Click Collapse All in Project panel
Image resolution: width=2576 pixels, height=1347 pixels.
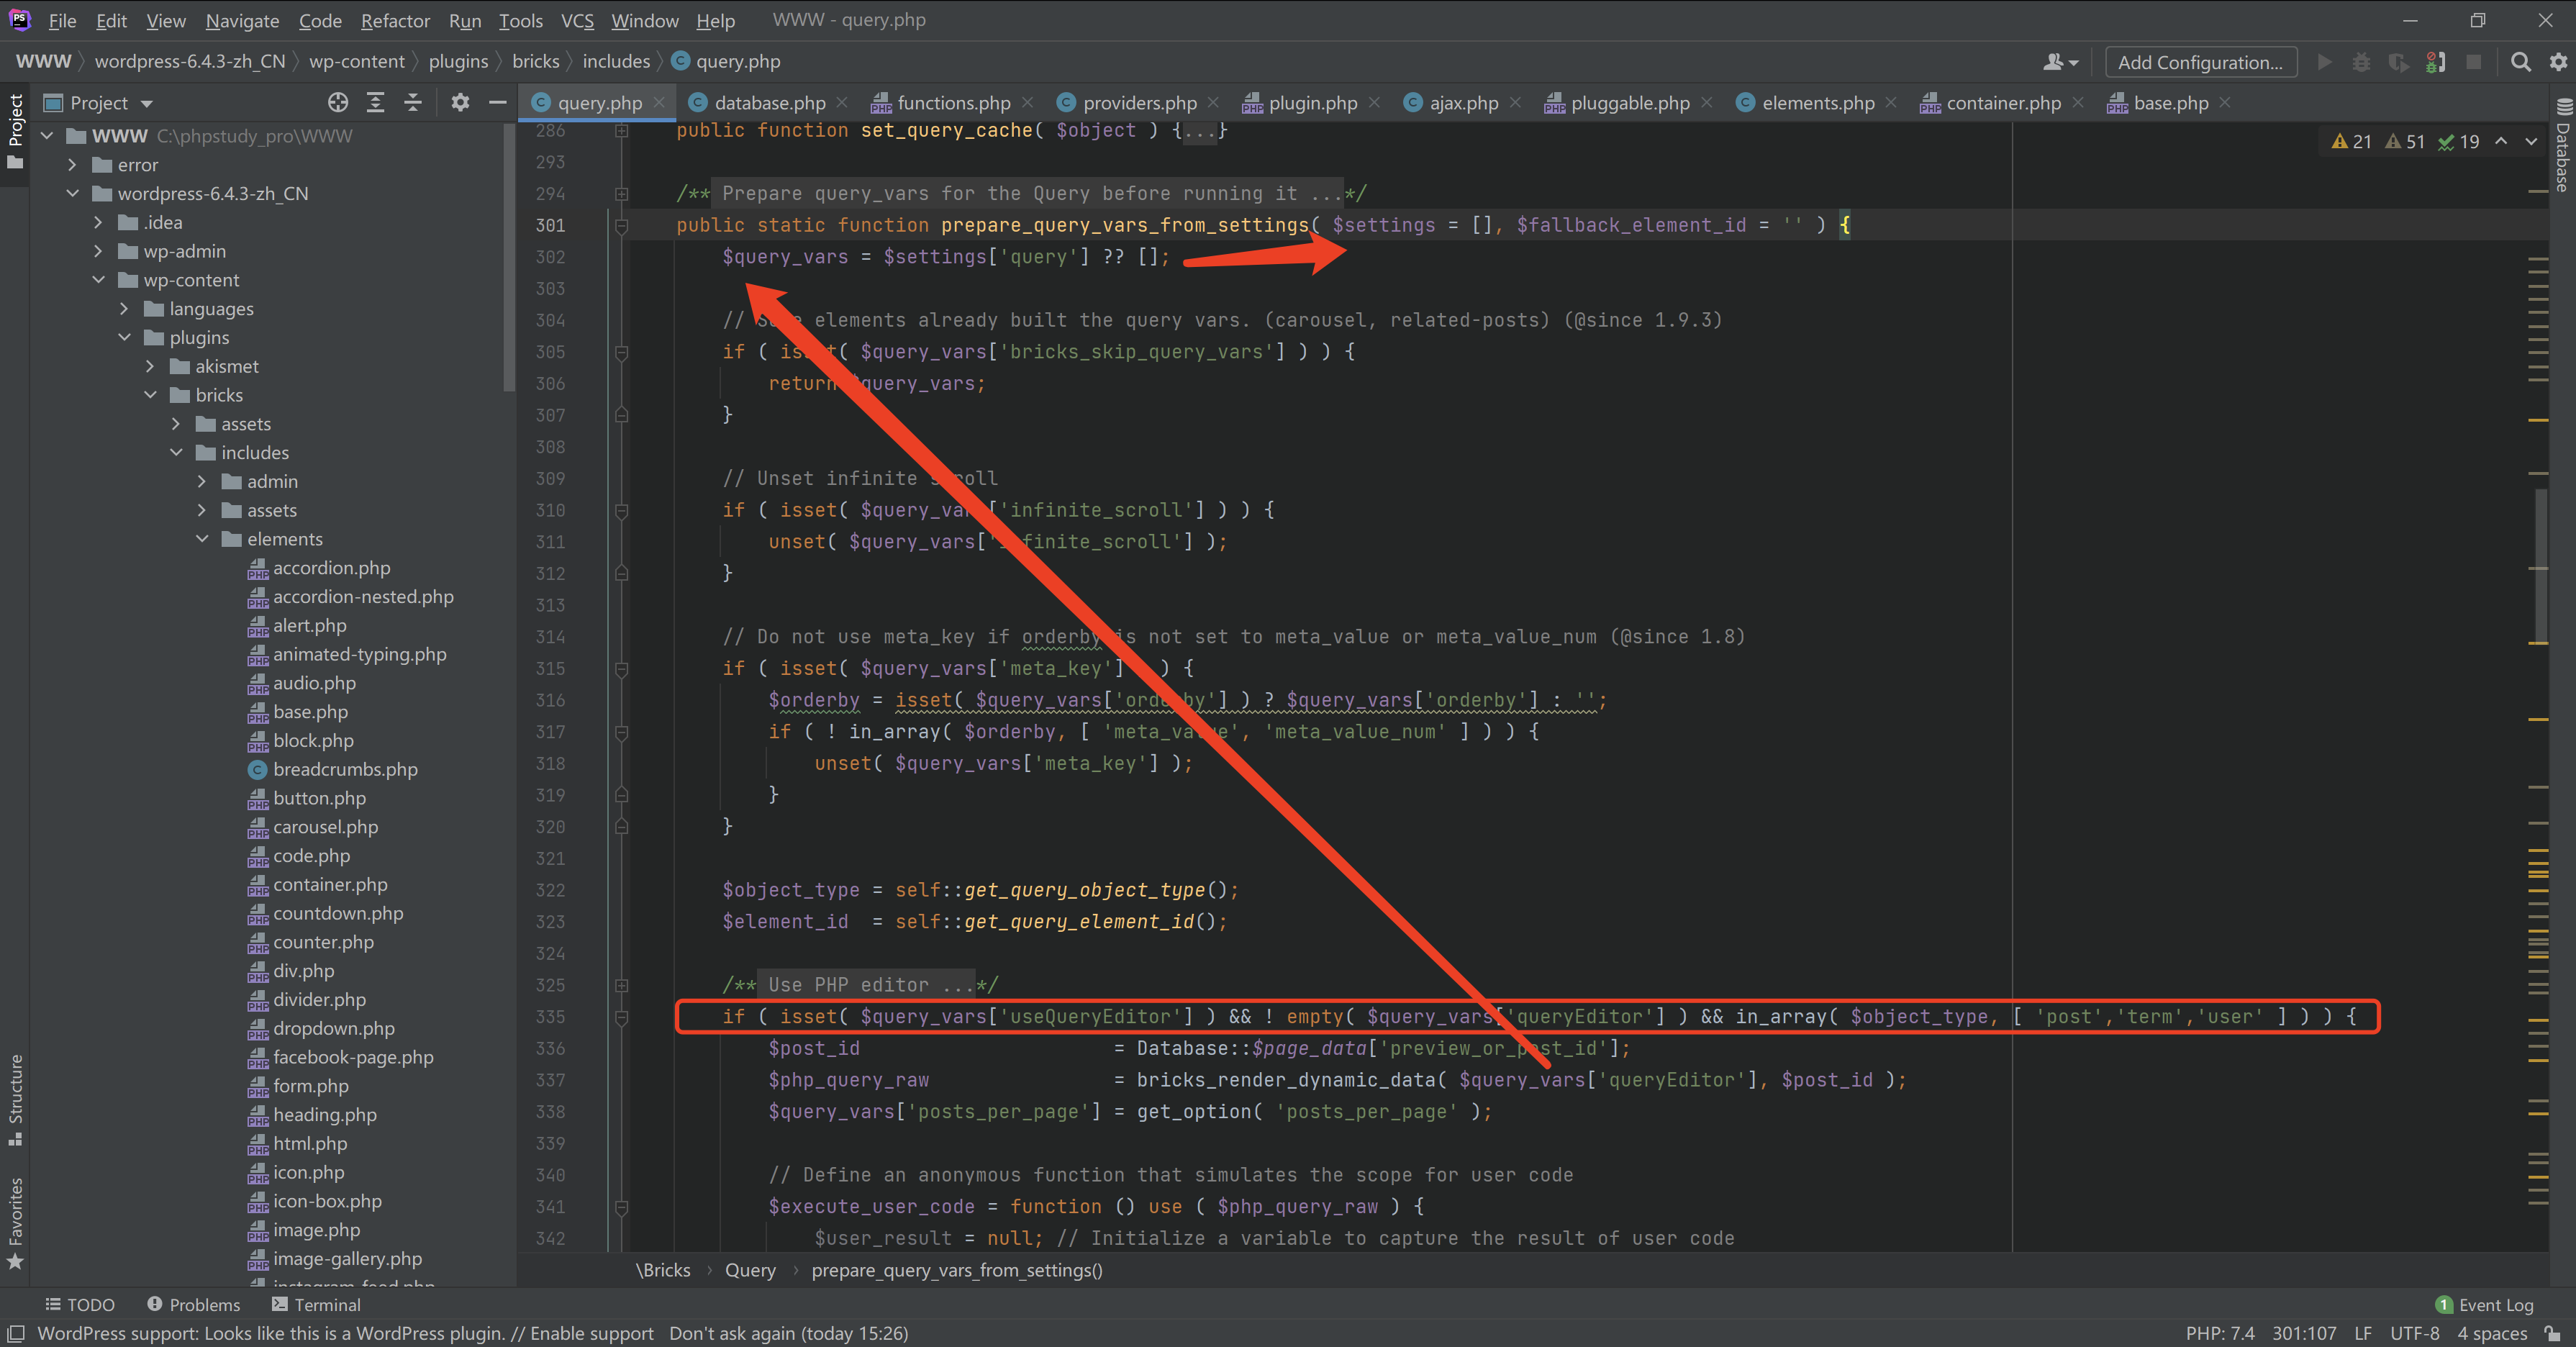(x=412, y=102)
